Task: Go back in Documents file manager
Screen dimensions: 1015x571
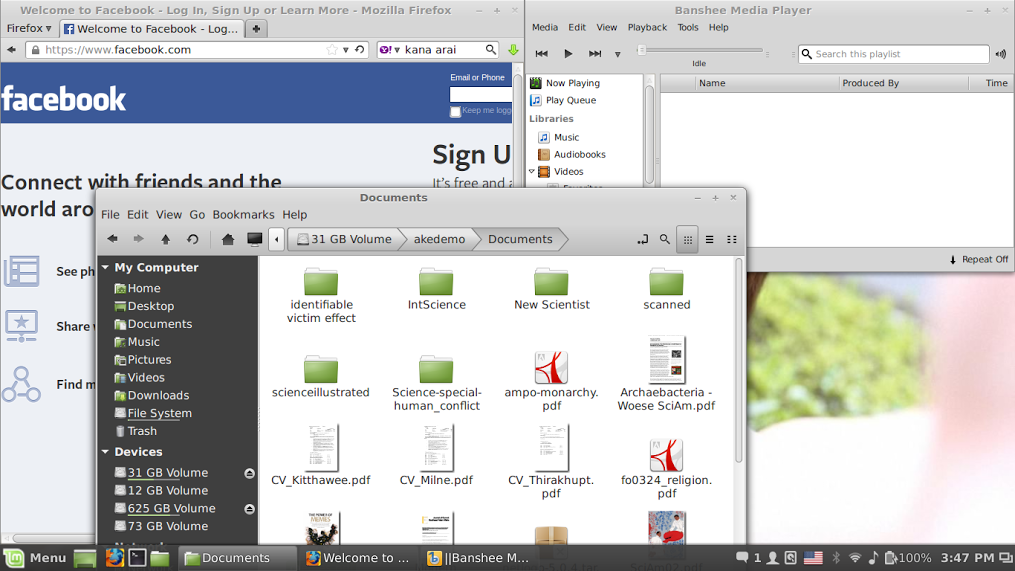Action: 113,239
